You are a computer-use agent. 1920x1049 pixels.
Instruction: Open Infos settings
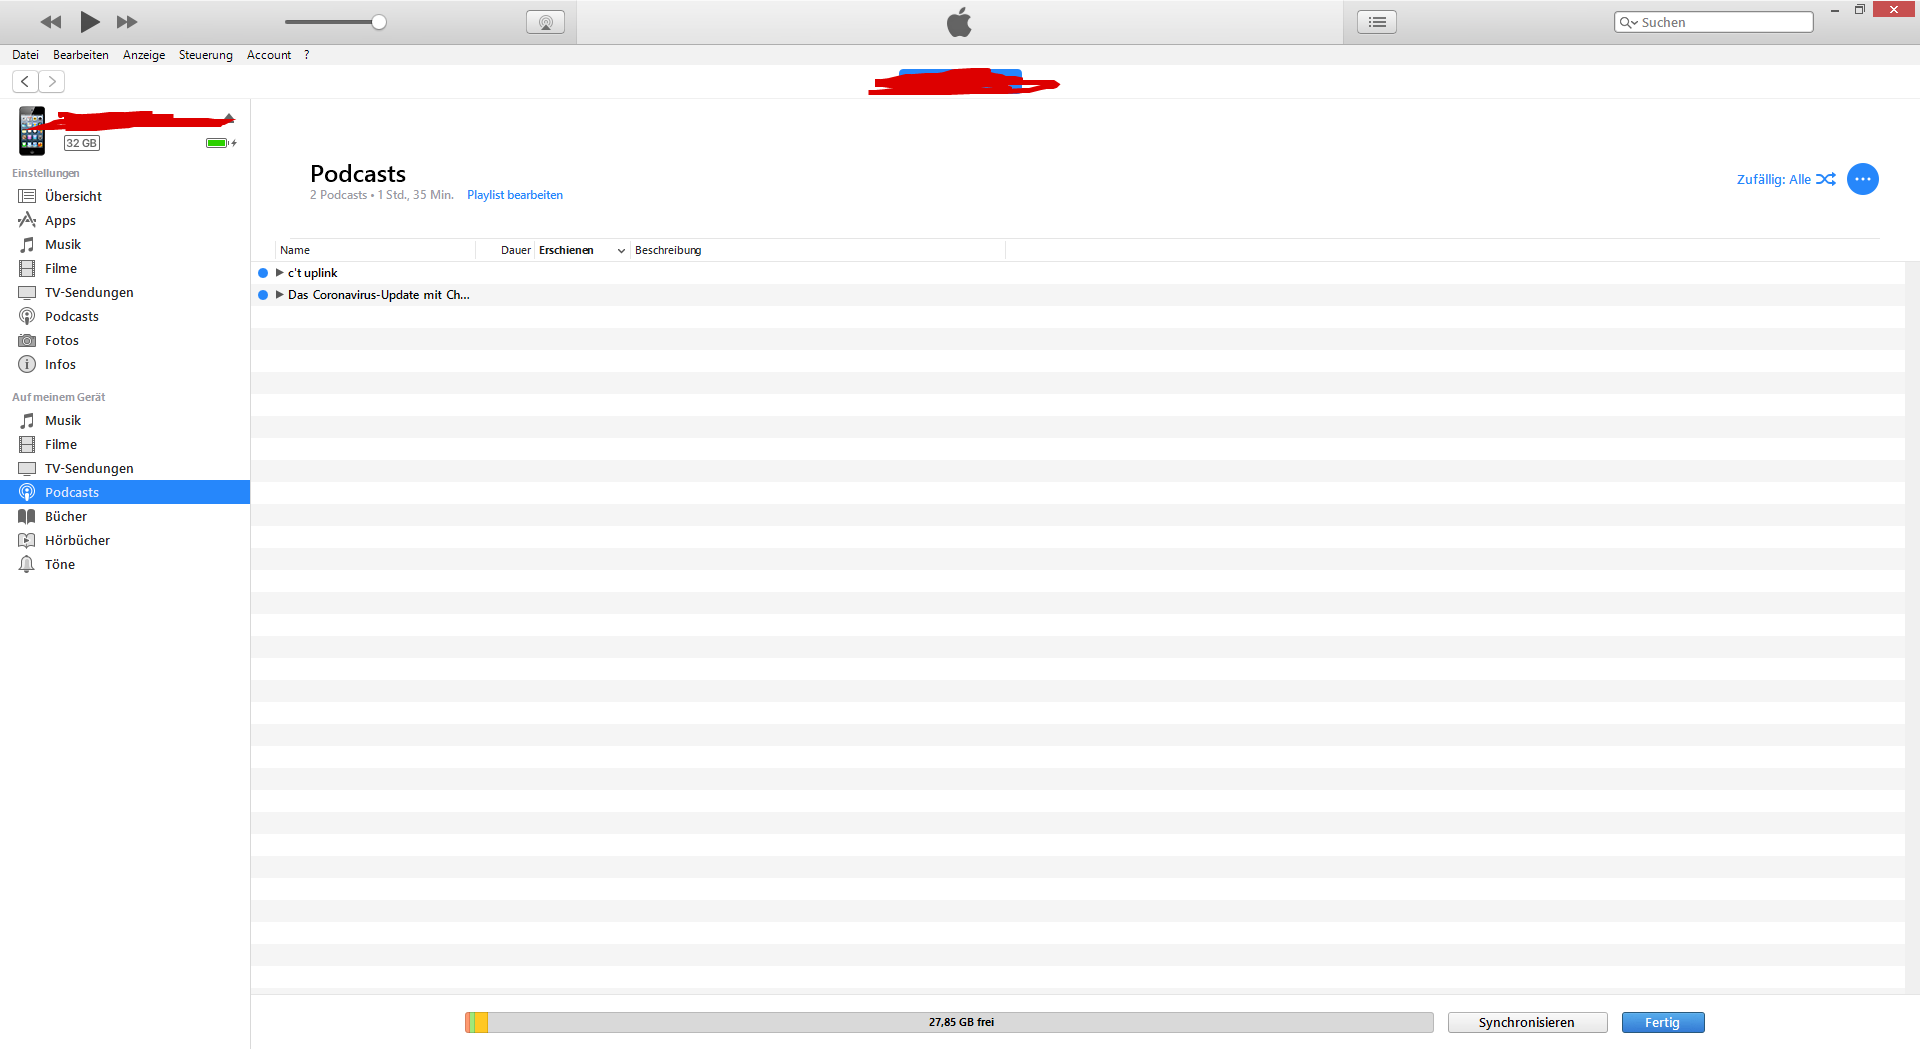(x=125, y=364)
